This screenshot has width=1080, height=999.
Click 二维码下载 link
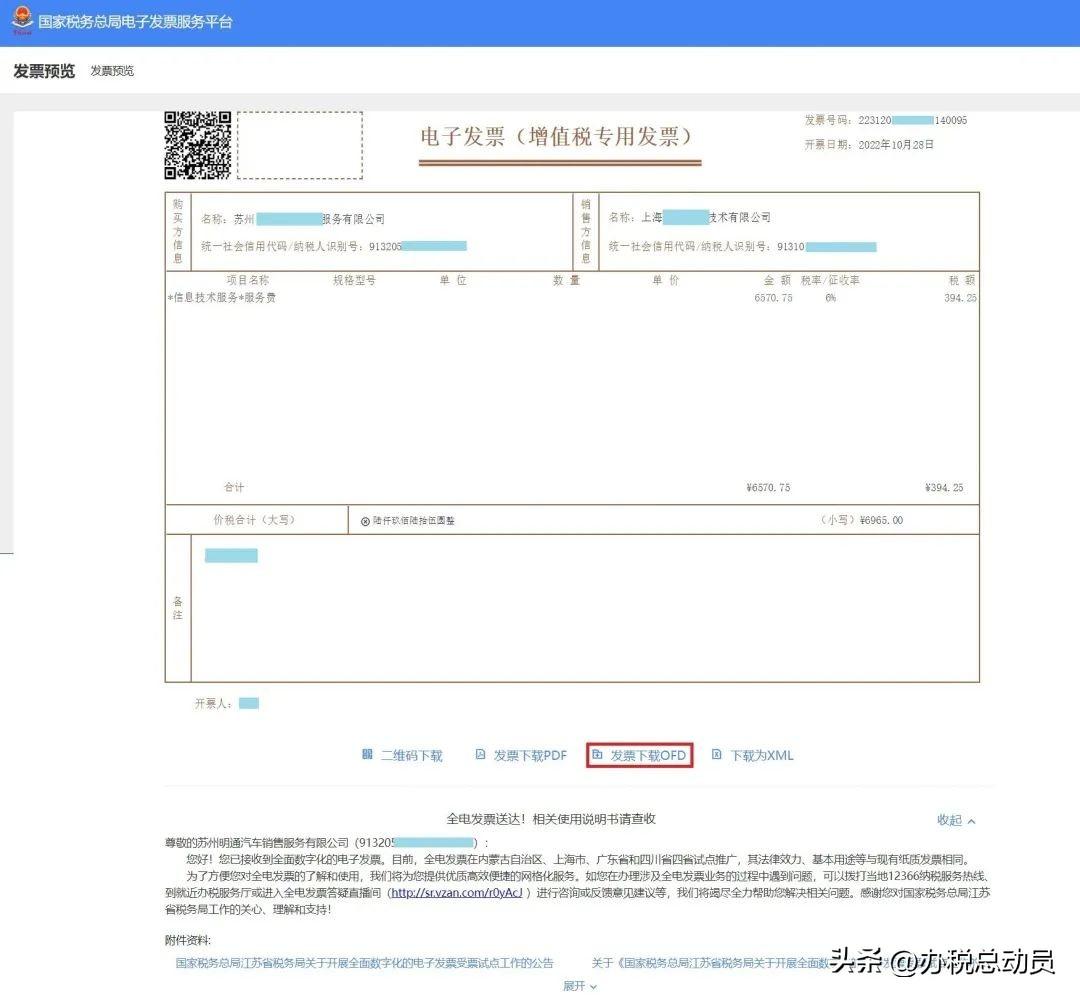pos(411,756)
